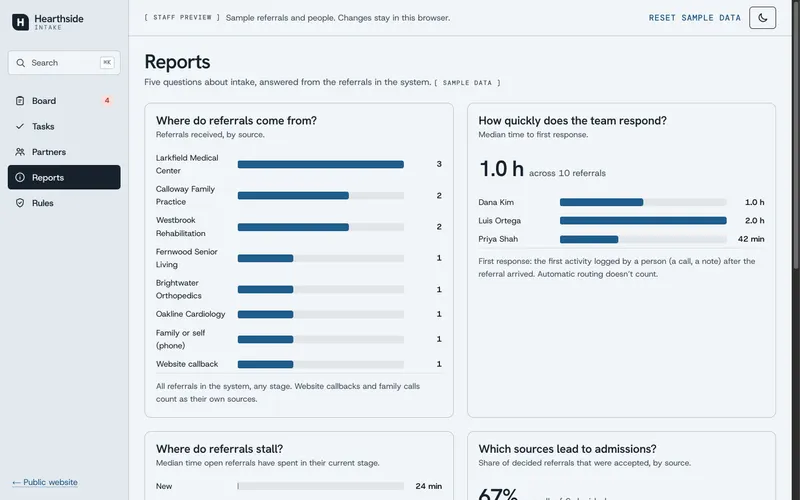
Task: Click the "42 min" value
Action: click(x=751, y=239)
